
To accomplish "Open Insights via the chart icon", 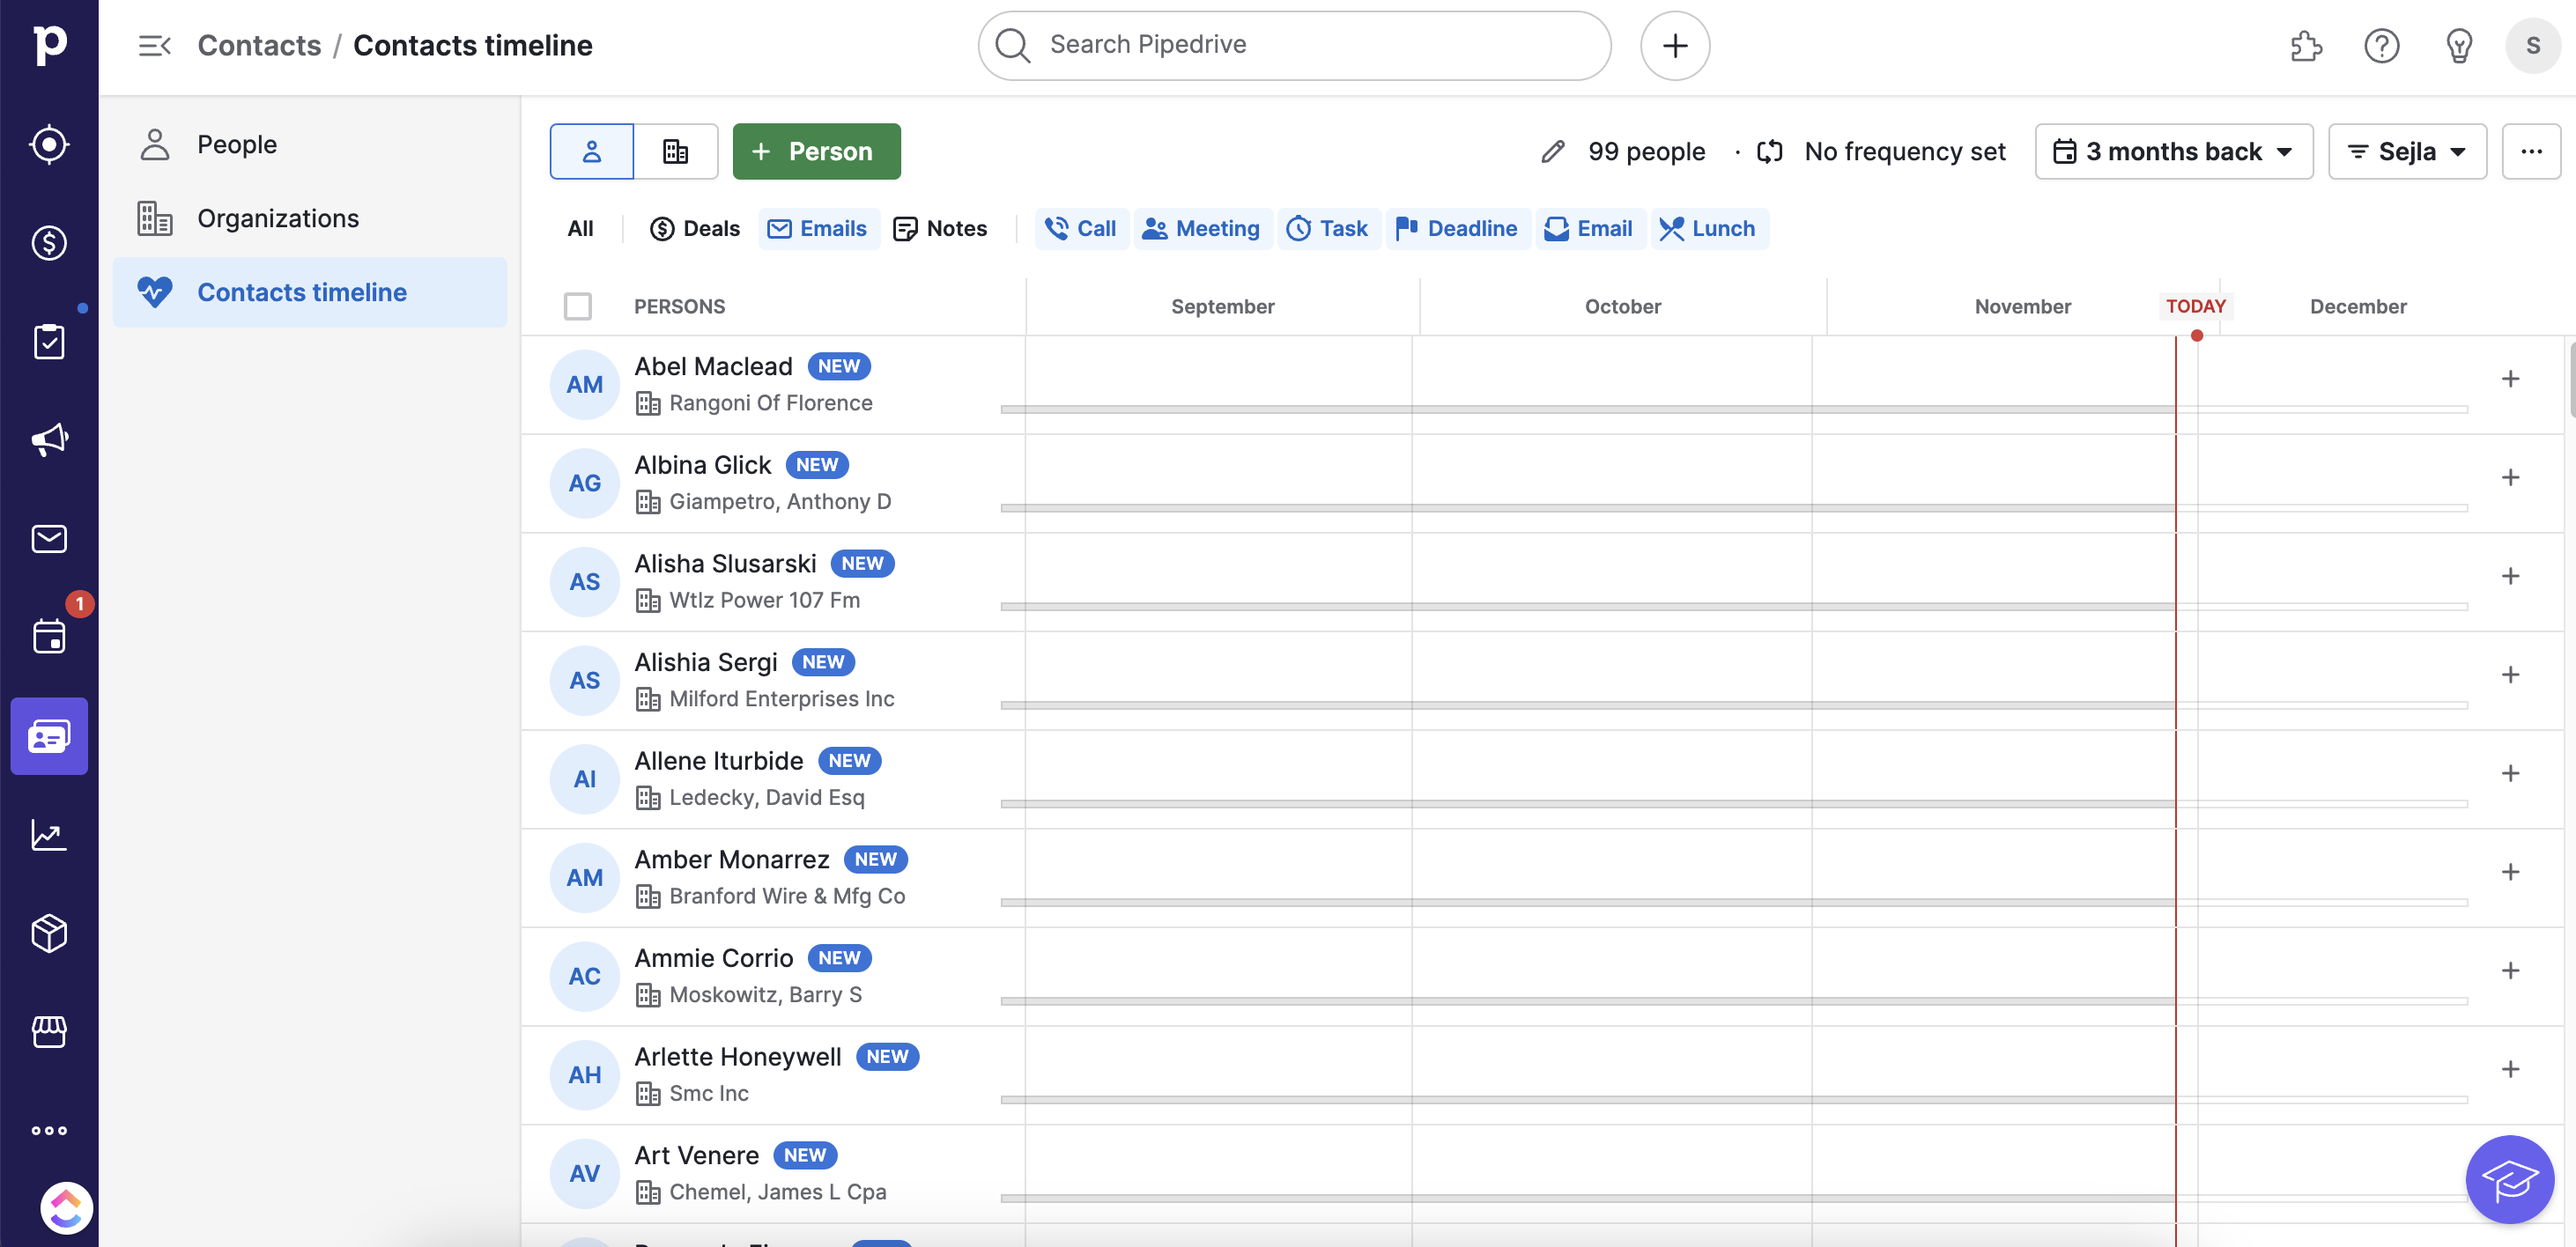I will click(x=49, y=836).
